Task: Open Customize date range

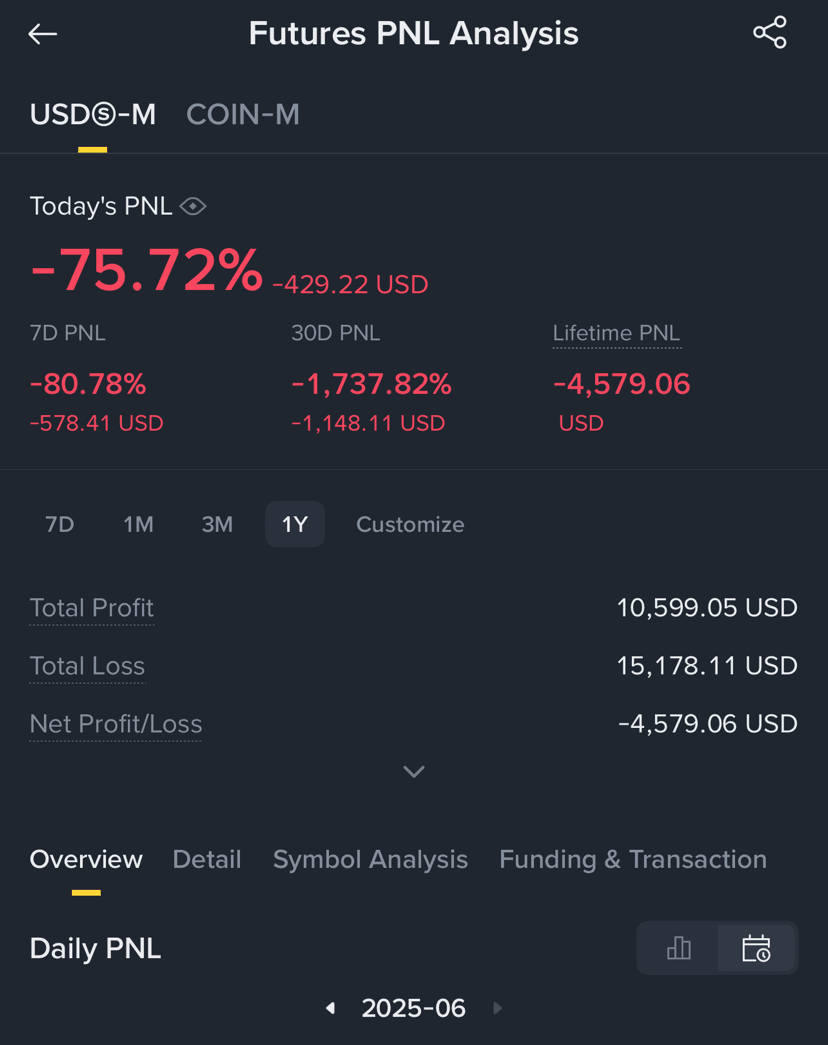Action: coord(410,524)
